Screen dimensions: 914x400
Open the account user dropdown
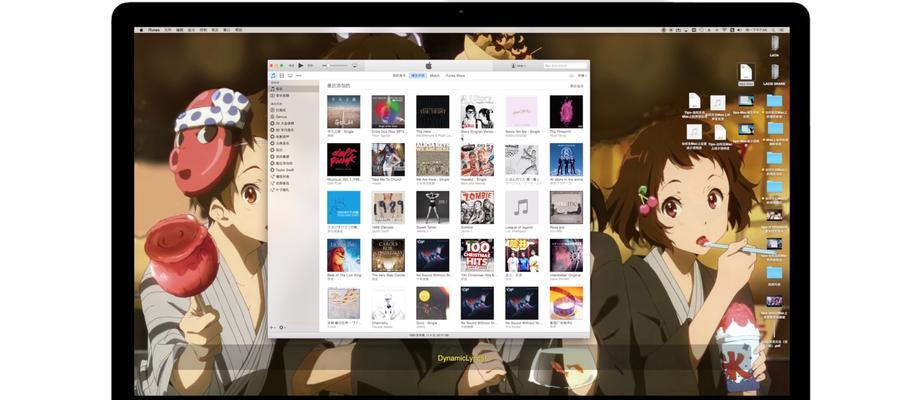point(519,66)
